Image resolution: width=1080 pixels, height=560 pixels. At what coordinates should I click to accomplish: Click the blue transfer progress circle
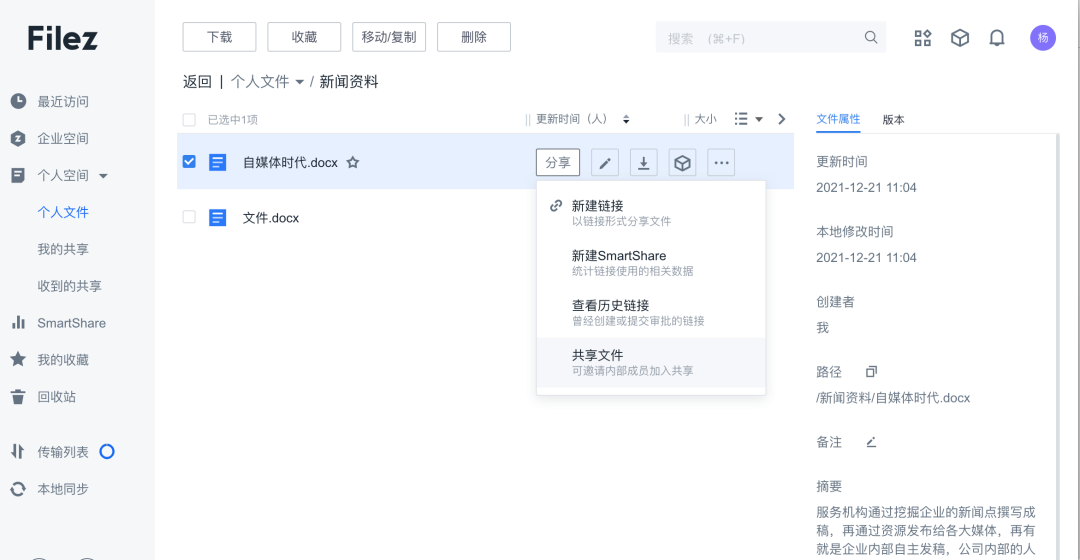(x=107, y=451)
